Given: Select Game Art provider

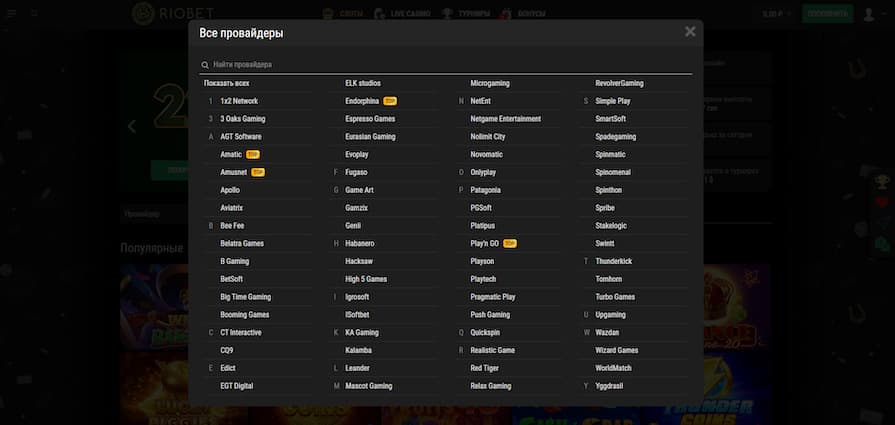Looking at the screenshot, I should [360, 190].
